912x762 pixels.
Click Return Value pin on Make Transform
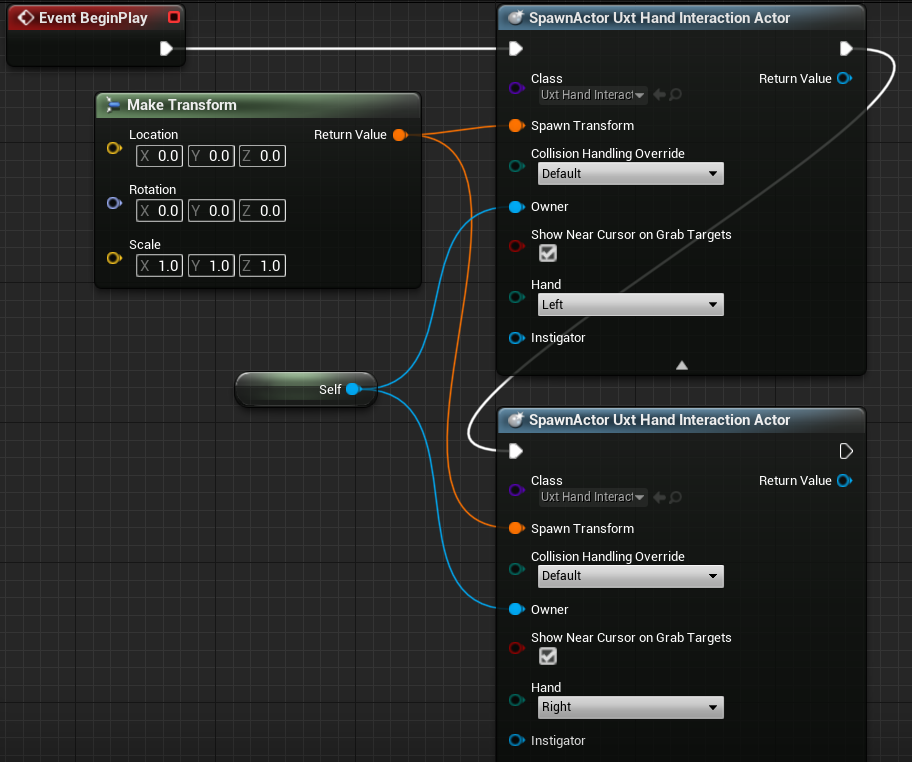tap(400, 135)
